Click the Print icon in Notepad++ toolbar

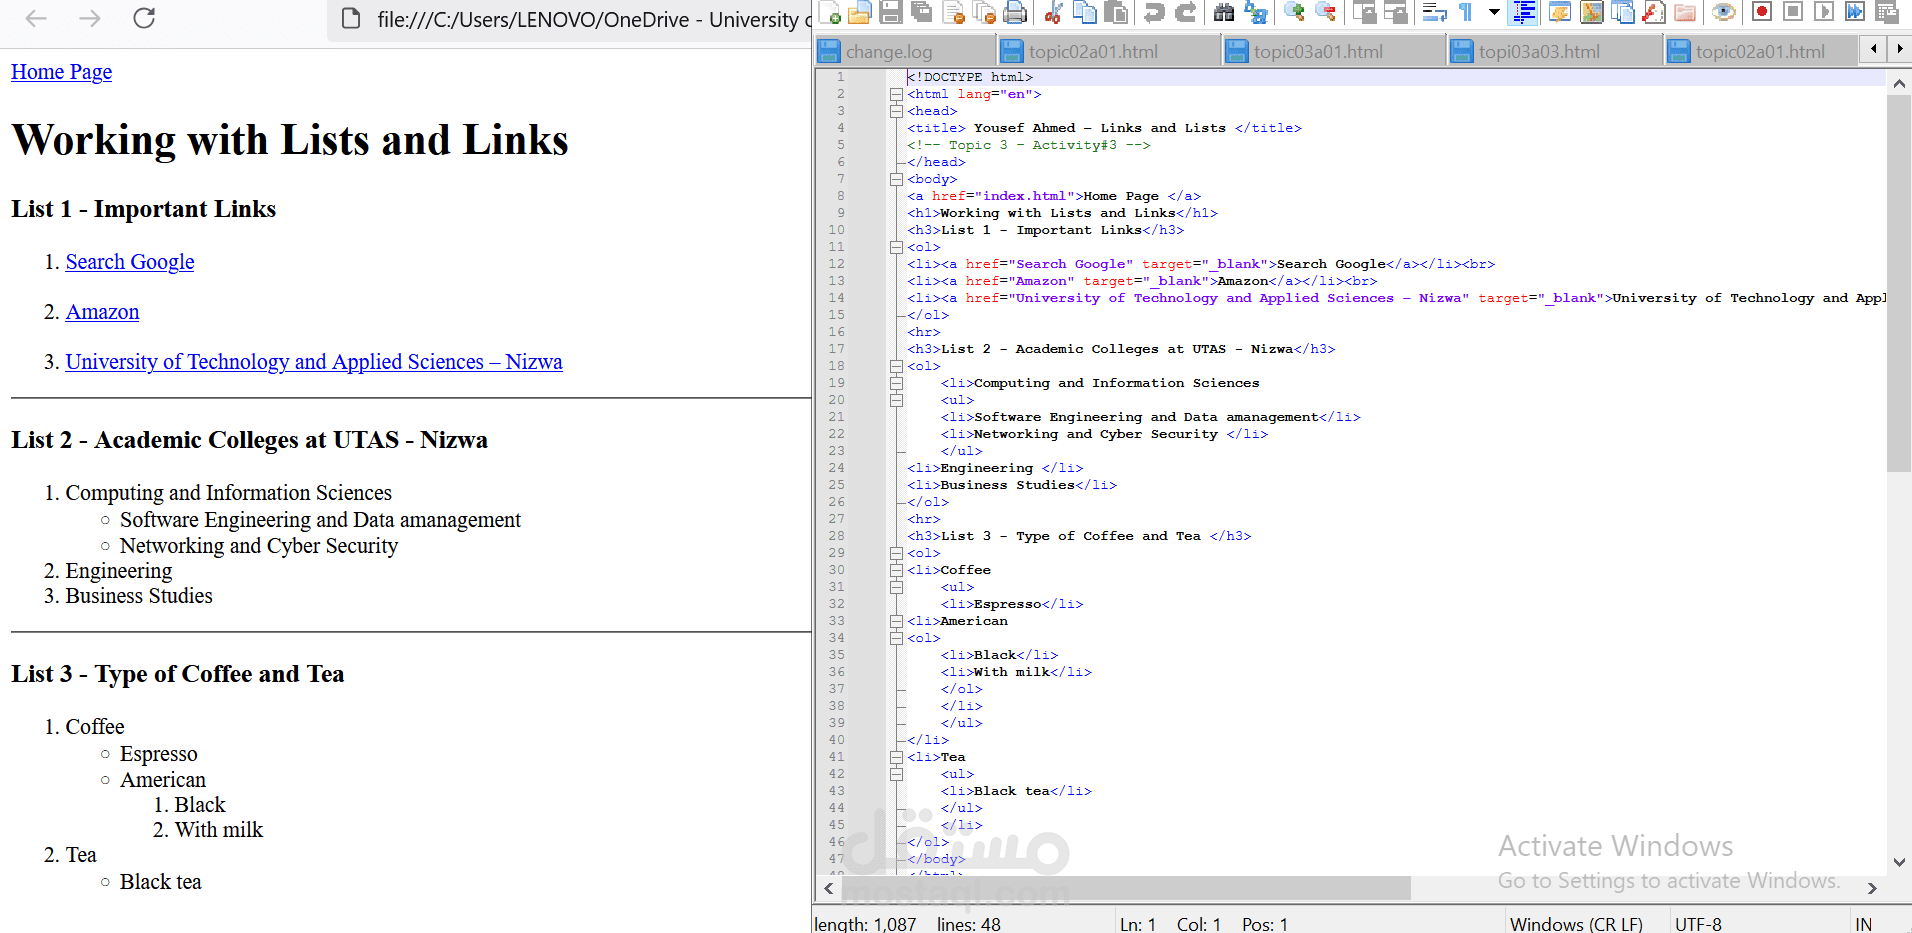1015,12
